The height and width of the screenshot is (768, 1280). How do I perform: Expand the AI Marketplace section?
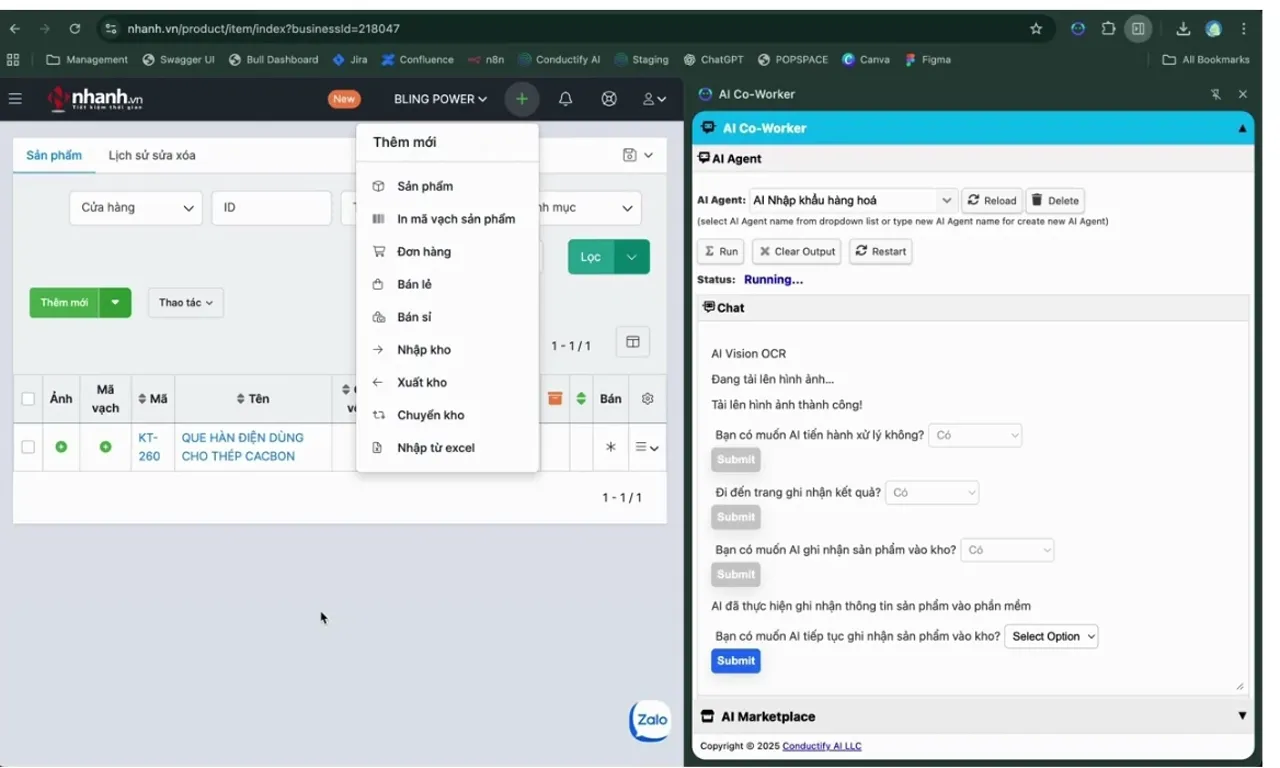click(973, 716)
